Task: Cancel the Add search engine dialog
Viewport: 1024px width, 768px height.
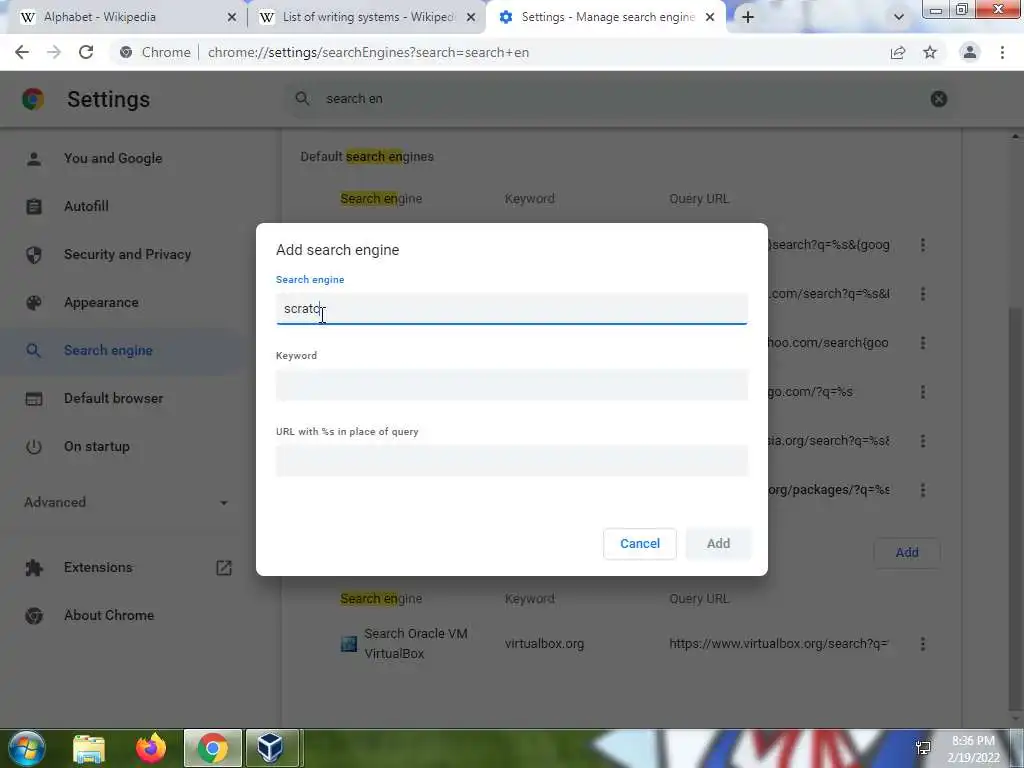Action: coord(639,543)
